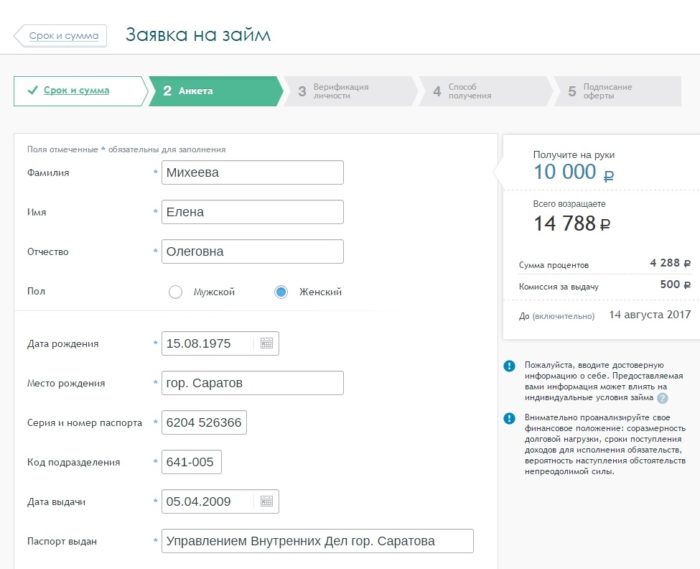Click the help question mark after 'условия займа'
This screenshot has height=569, width=700.
663,398
